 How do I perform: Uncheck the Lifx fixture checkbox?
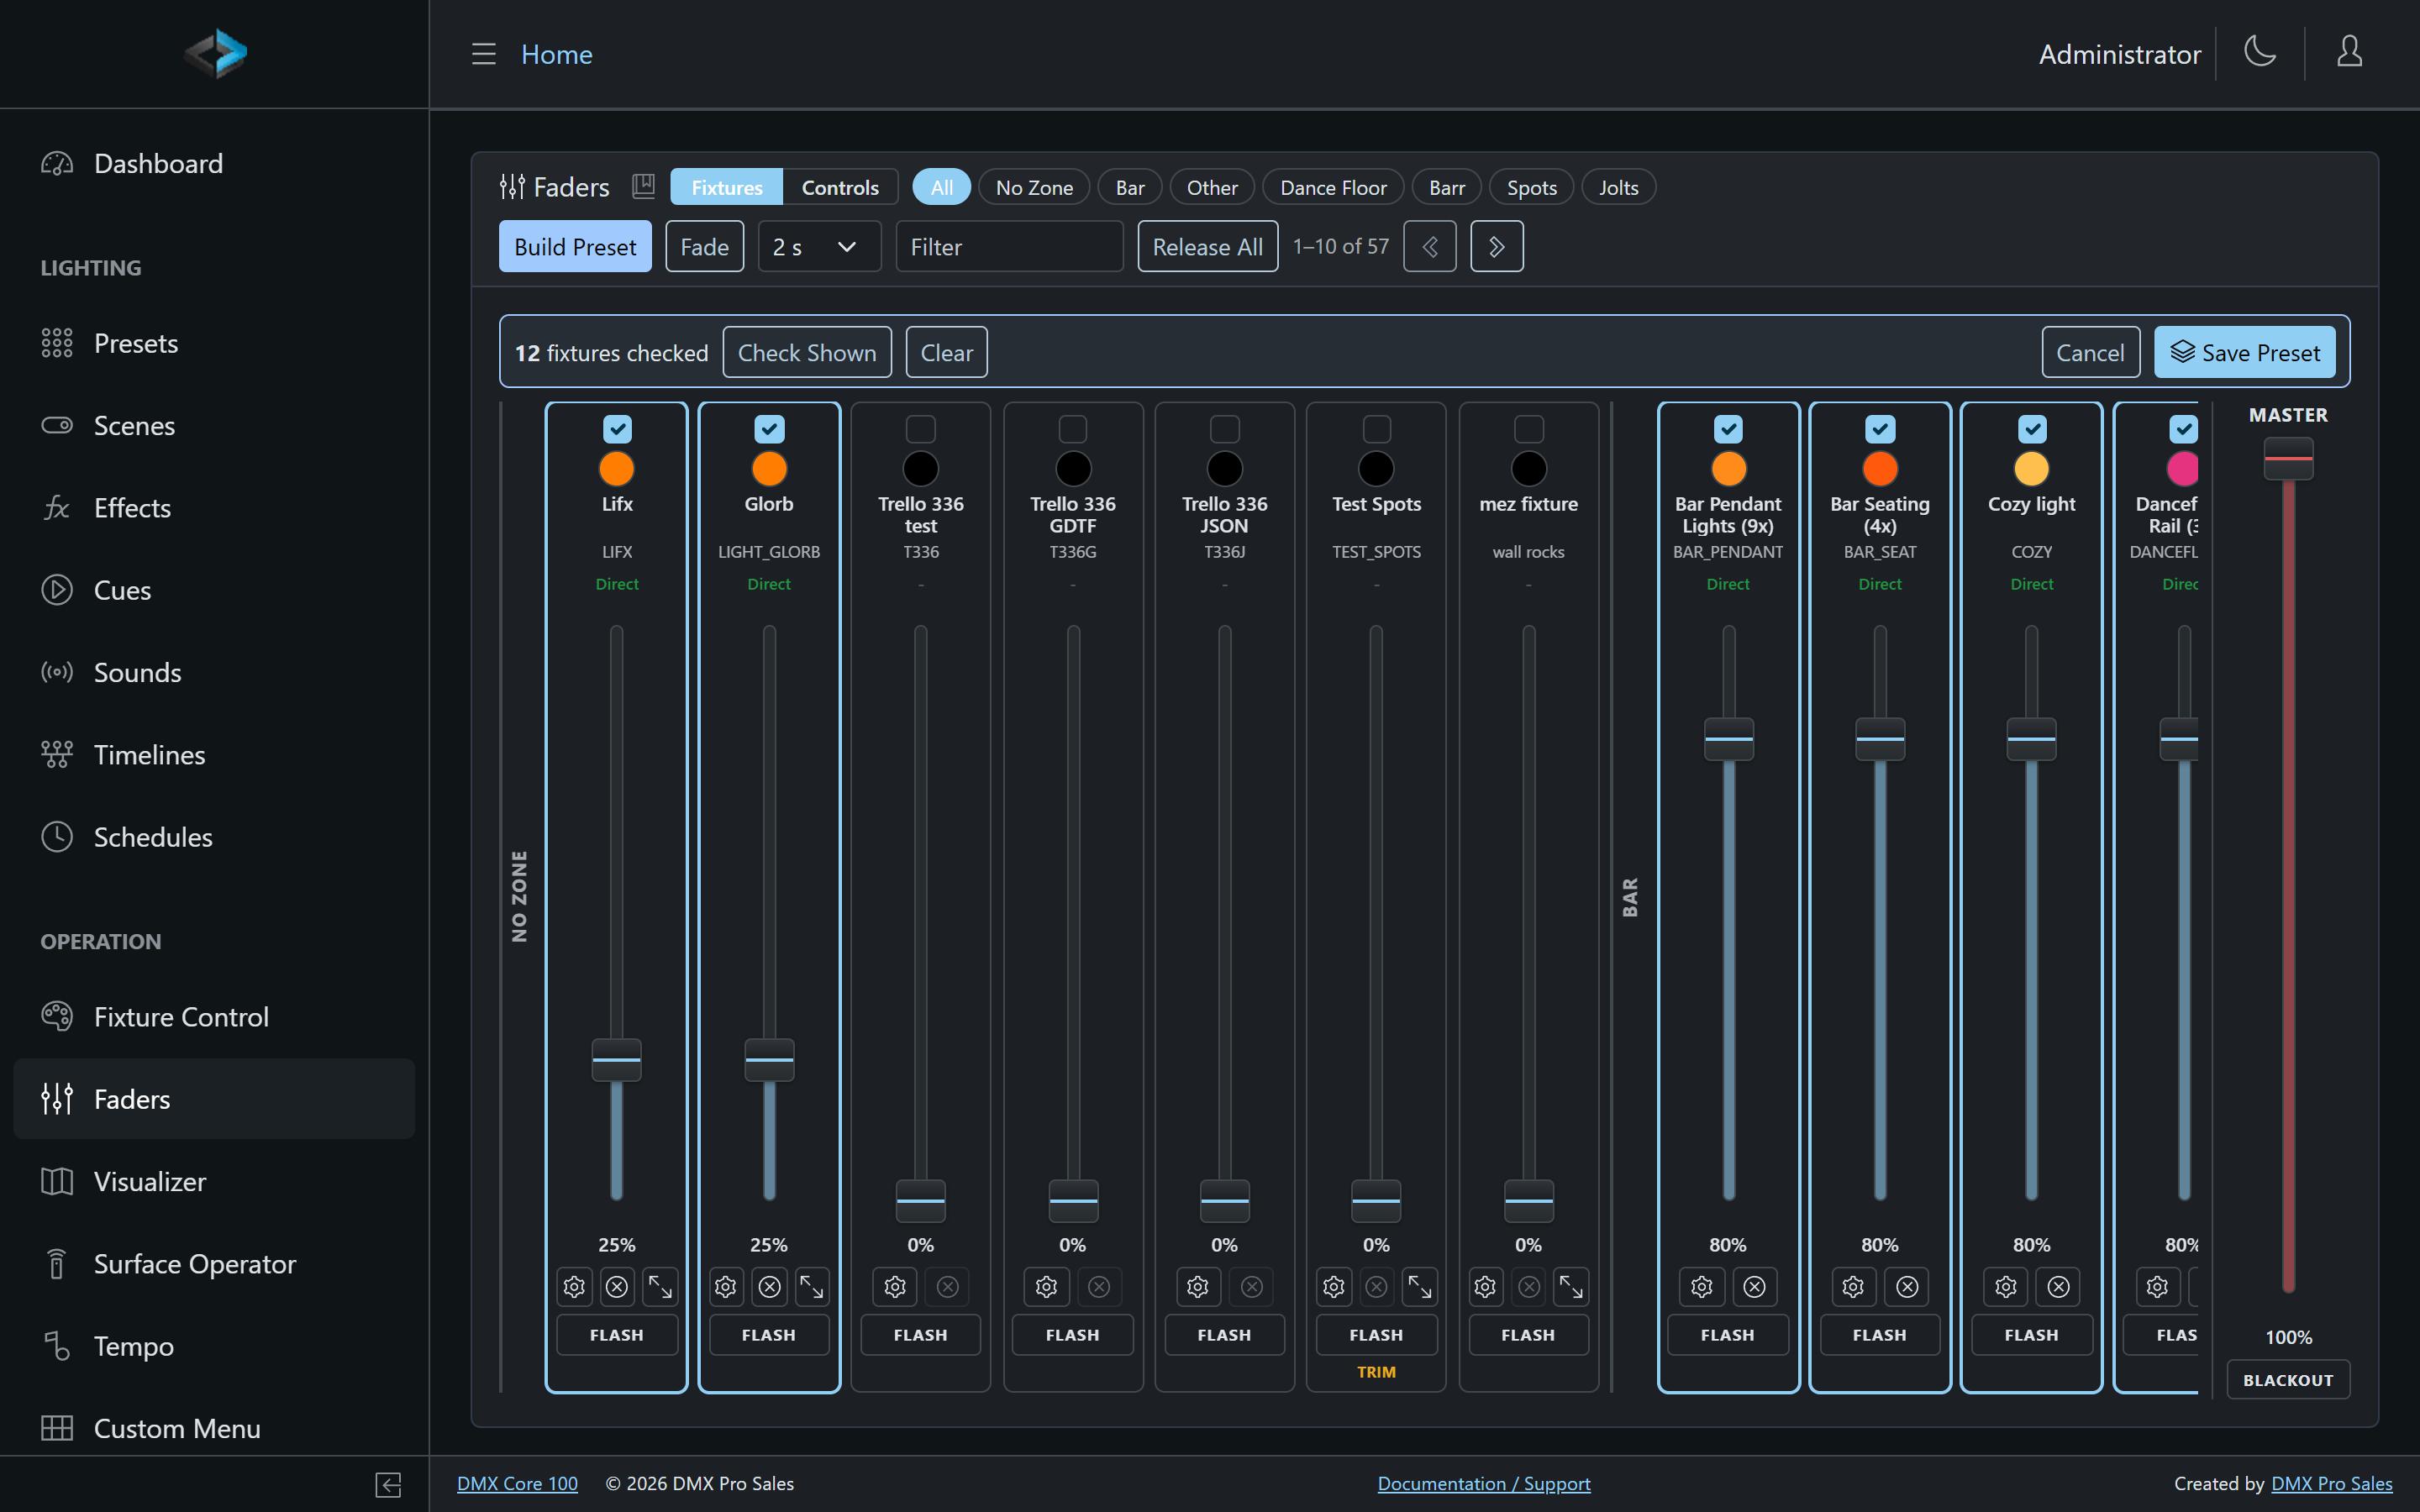[617, 429]
